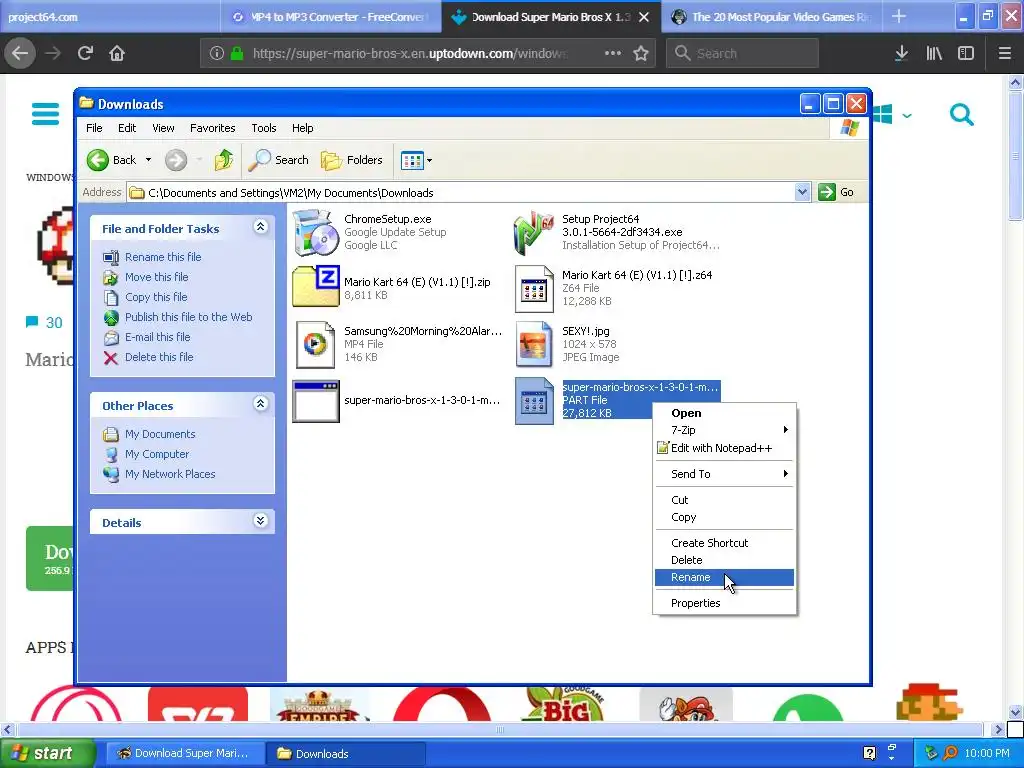Screen dimensions: 1024x768
Task: Open Properties from the context menu
Action: point(724,603)
